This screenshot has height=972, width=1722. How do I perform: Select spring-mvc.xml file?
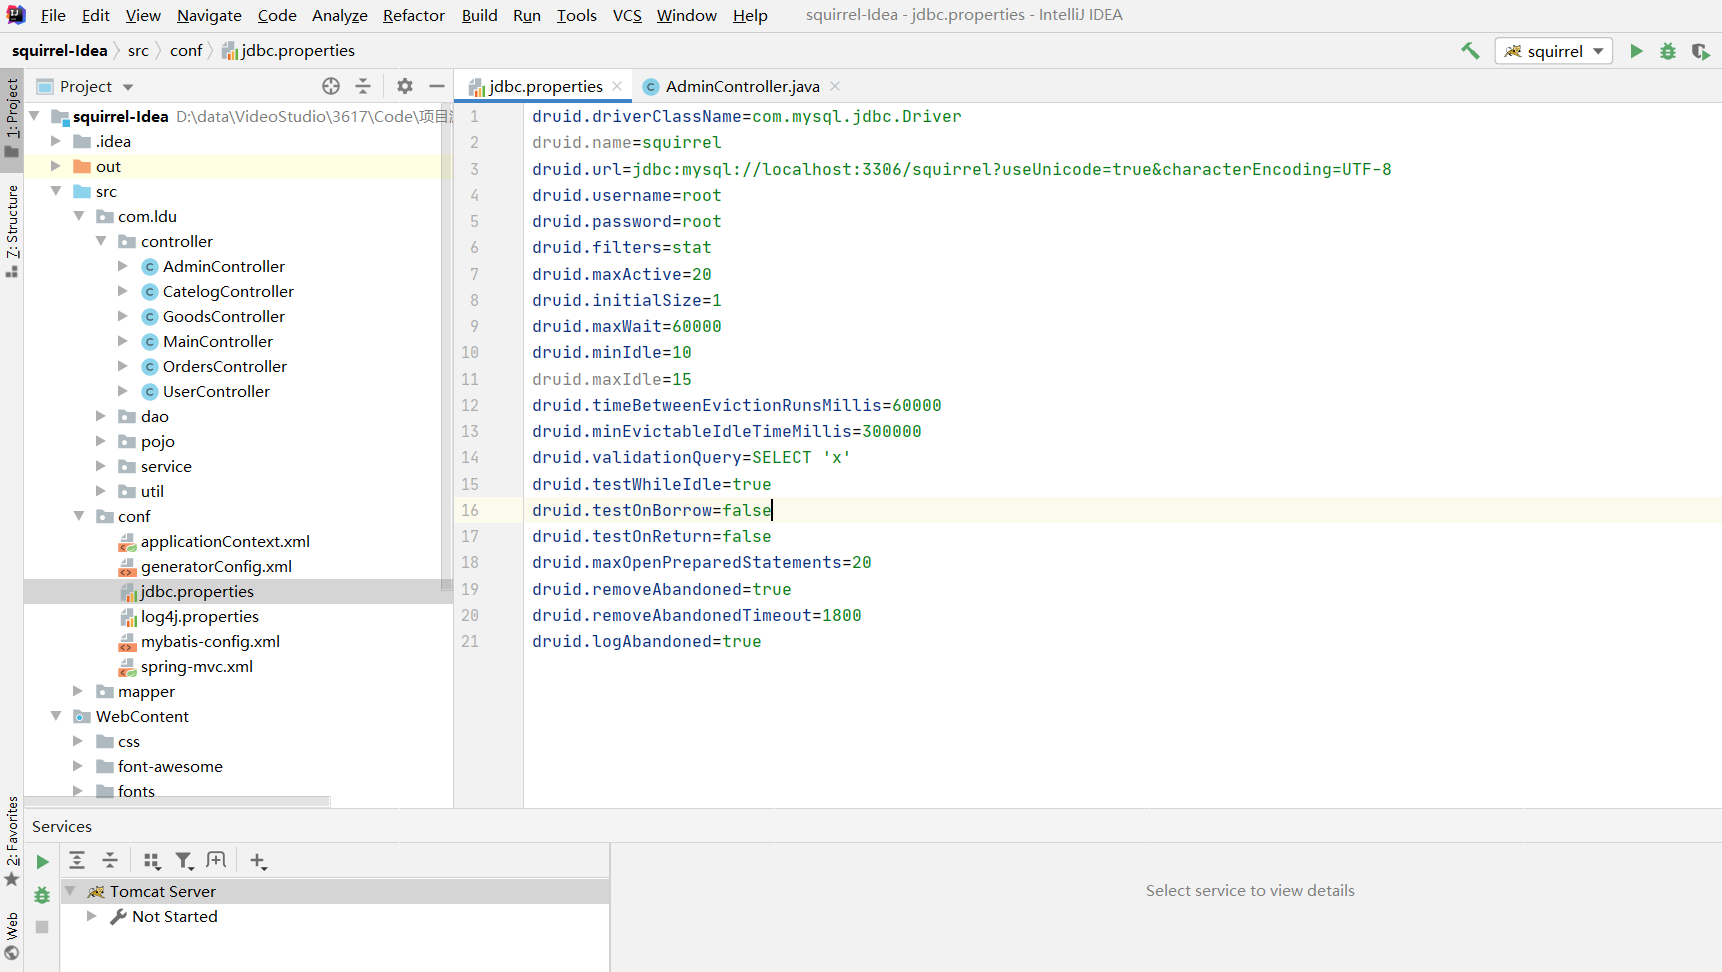click(196, 666)
